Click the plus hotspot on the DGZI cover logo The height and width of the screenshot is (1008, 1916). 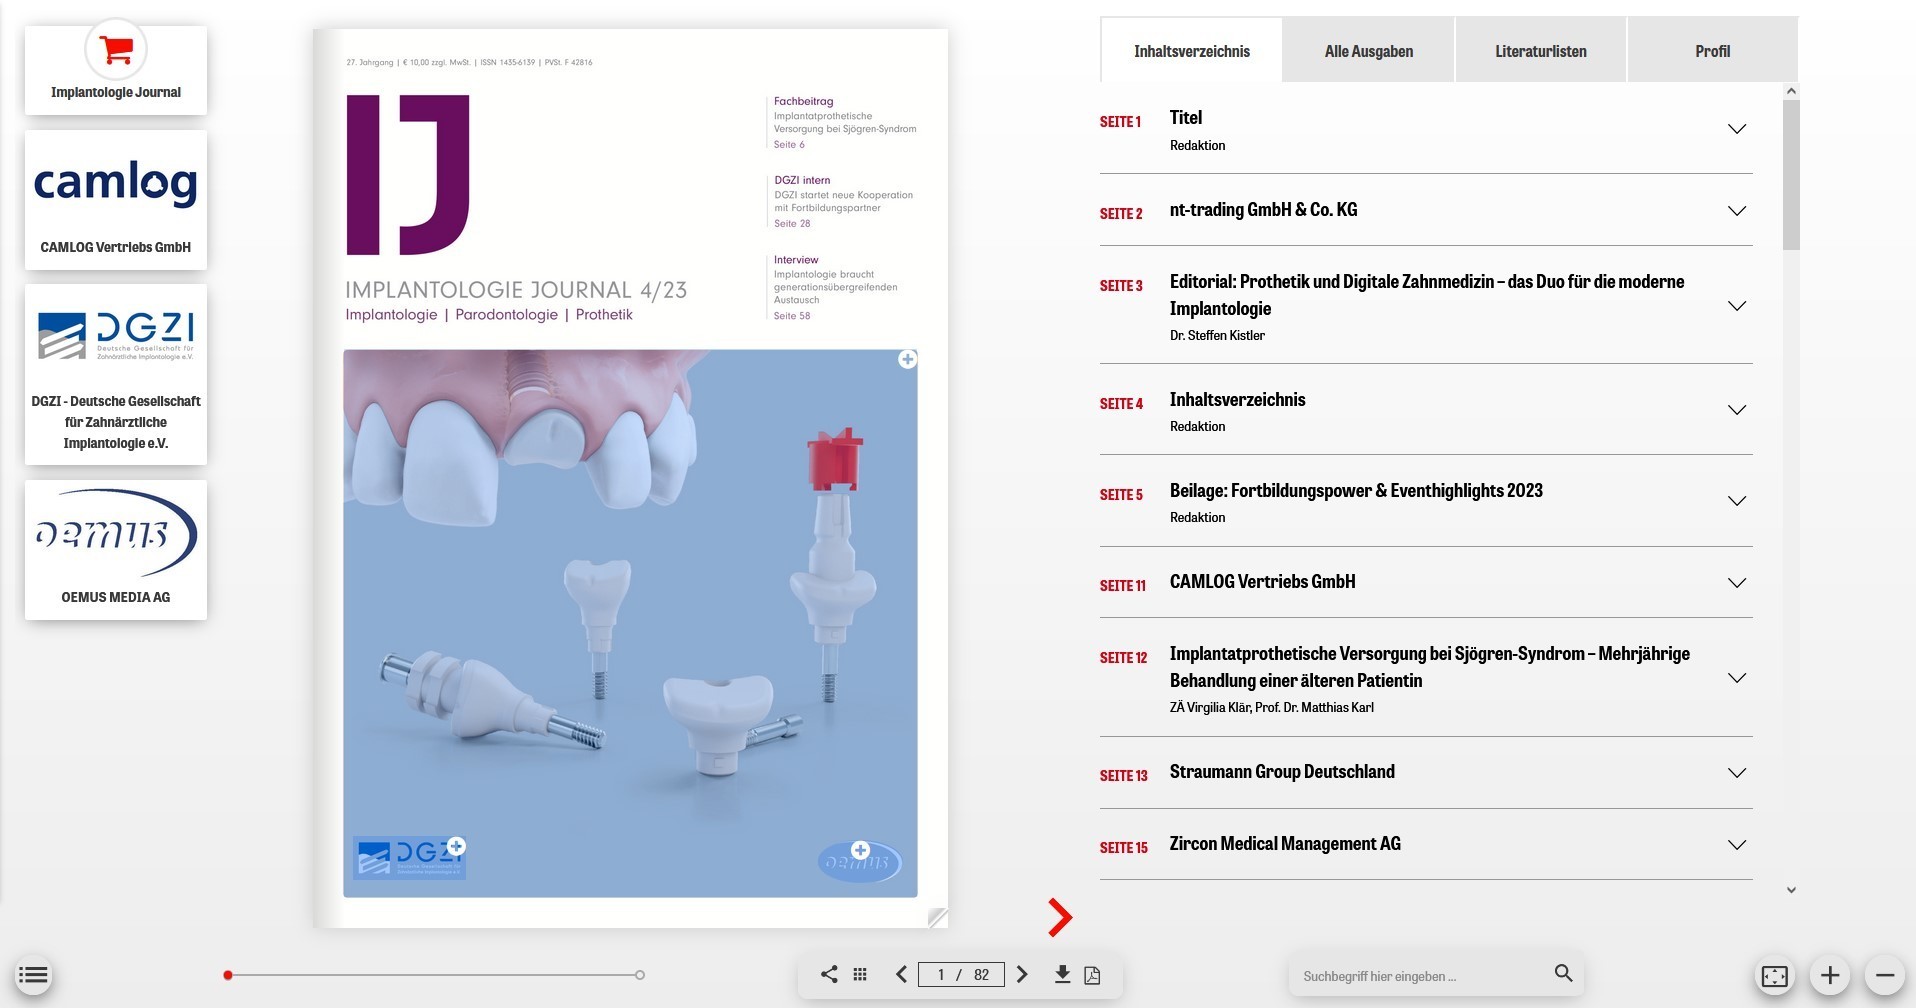[456, 846]
